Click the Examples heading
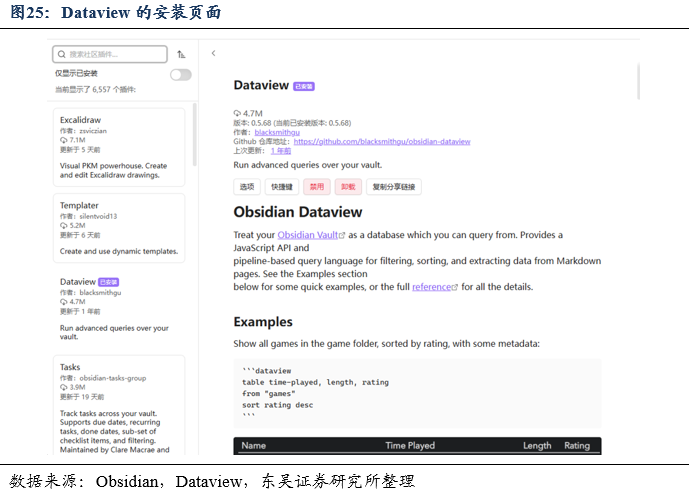 pyautogui.click(x=263, y=322)
